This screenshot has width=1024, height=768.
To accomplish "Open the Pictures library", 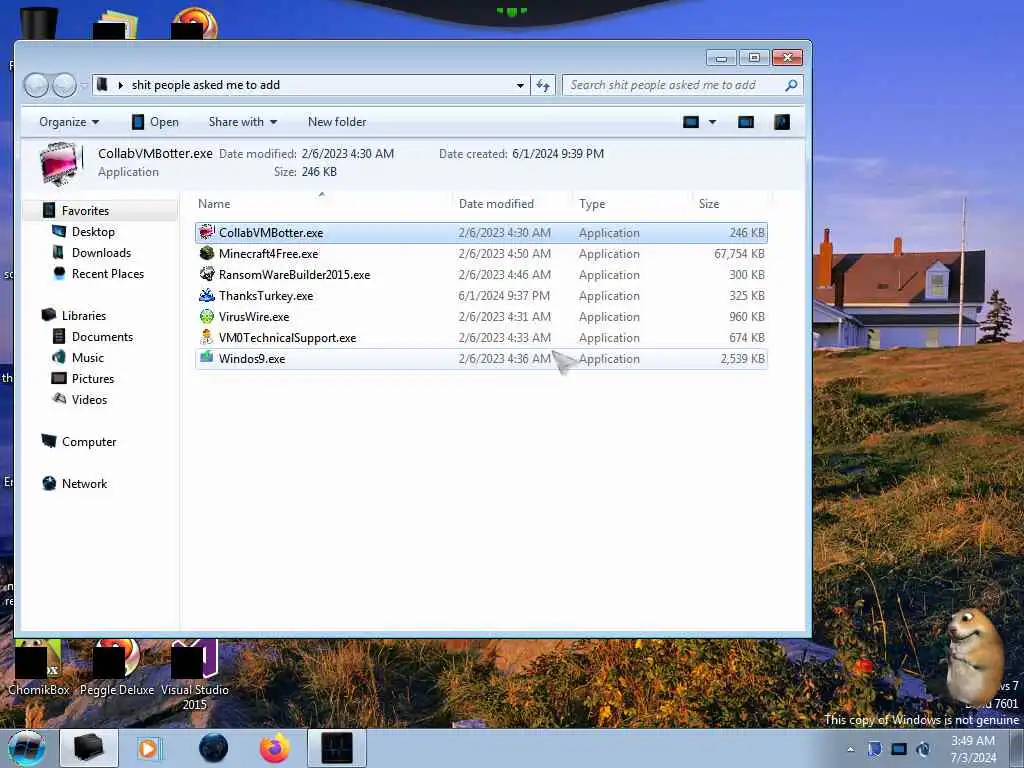I will click(93, 378).
